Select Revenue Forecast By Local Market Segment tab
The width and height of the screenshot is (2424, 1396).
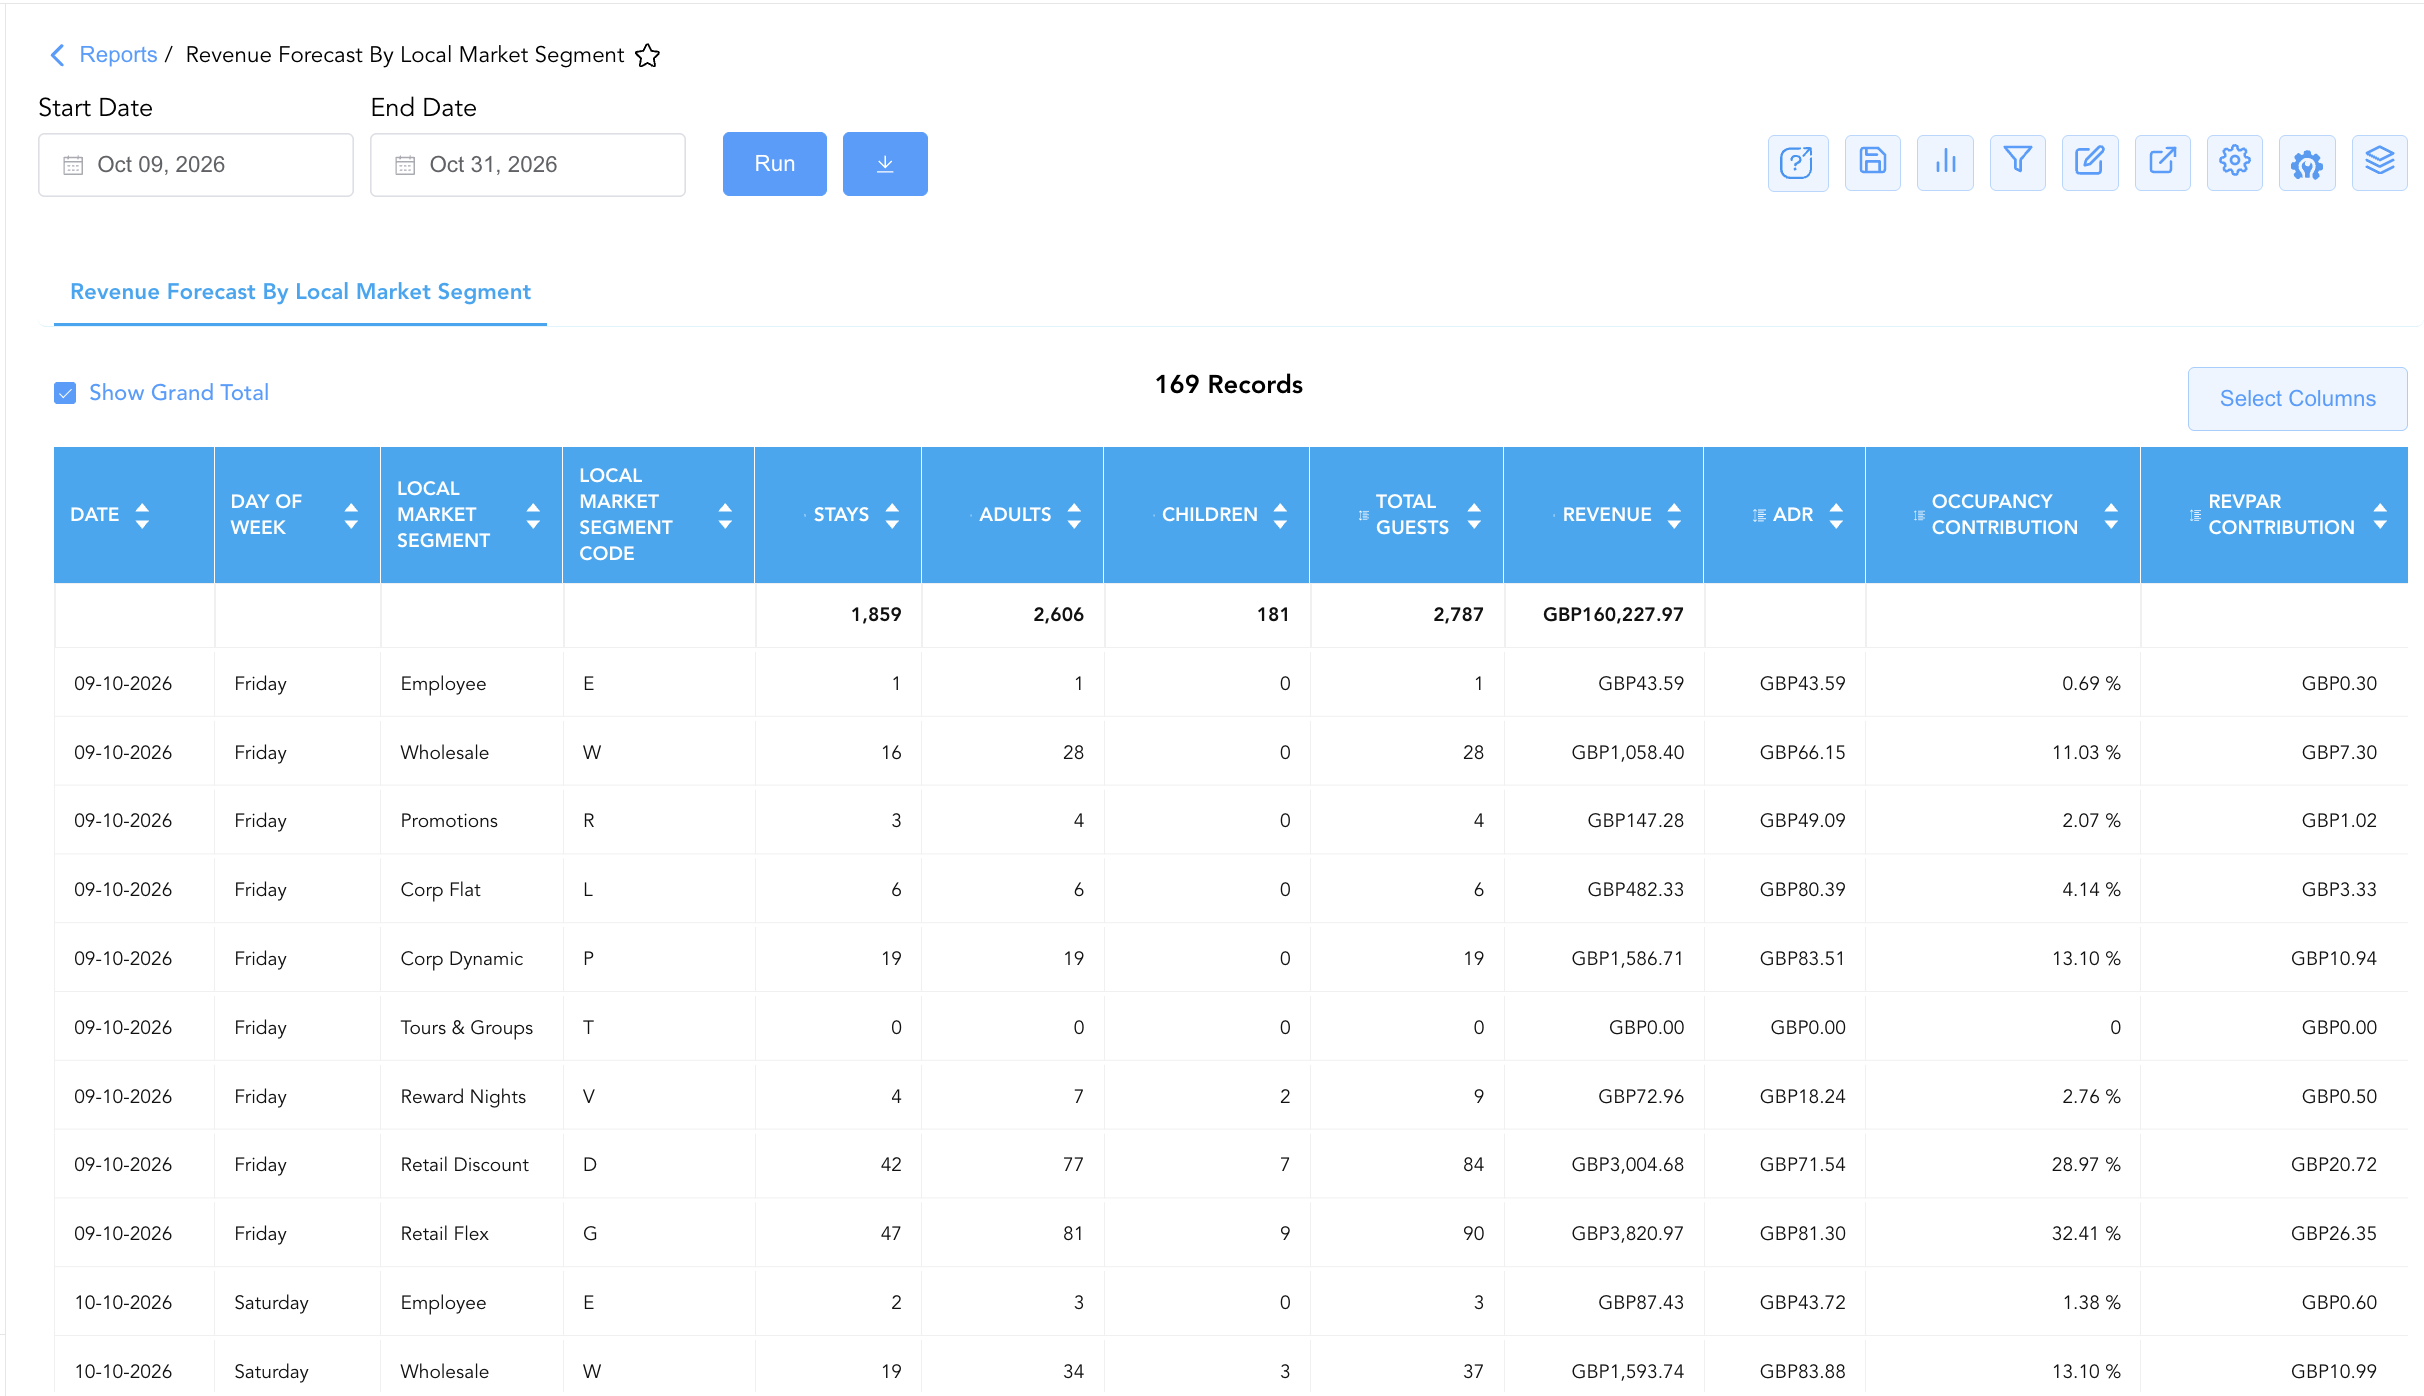click(x=300, y=292)
